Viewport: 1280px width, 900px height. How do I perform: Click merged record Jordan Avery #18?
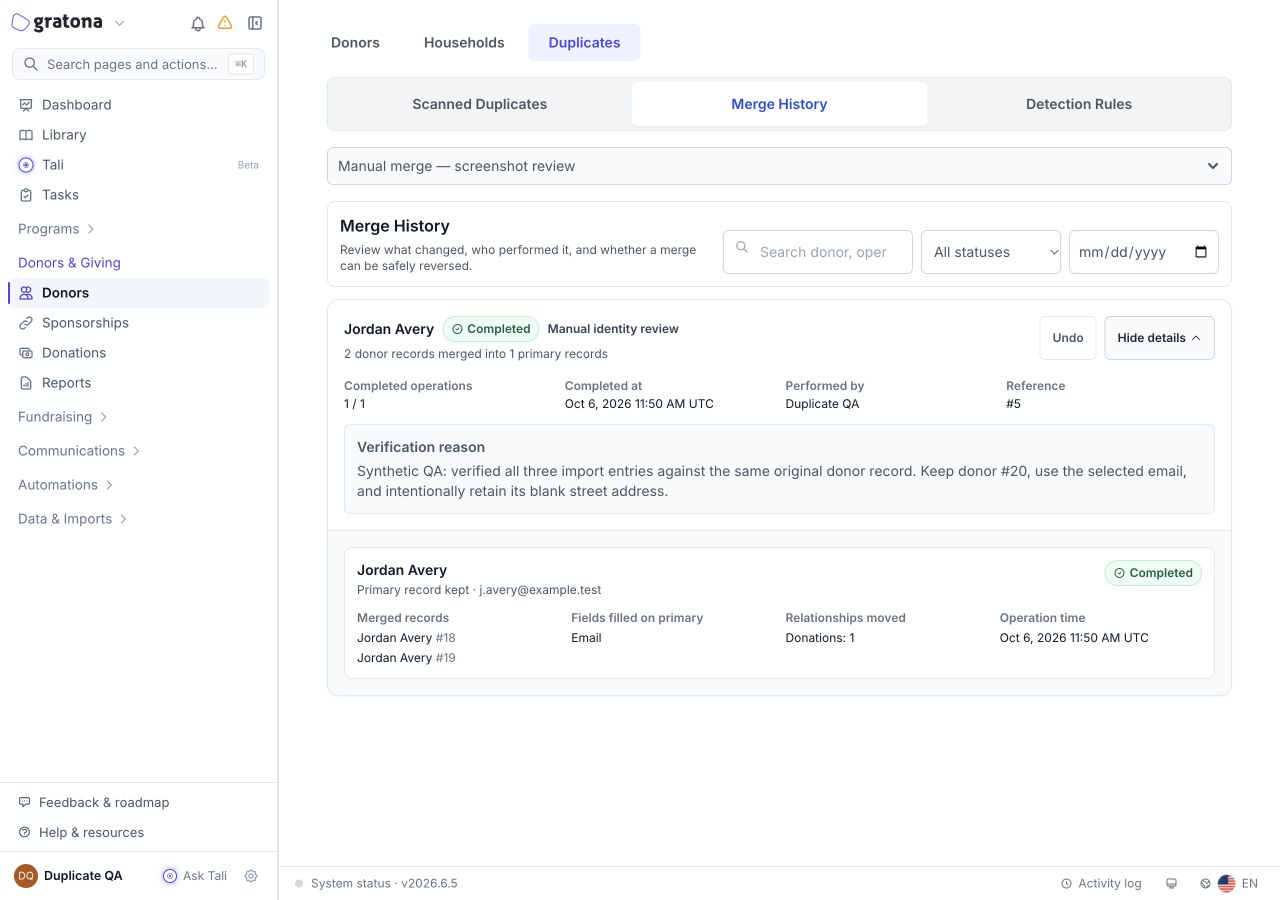[406, 638]
